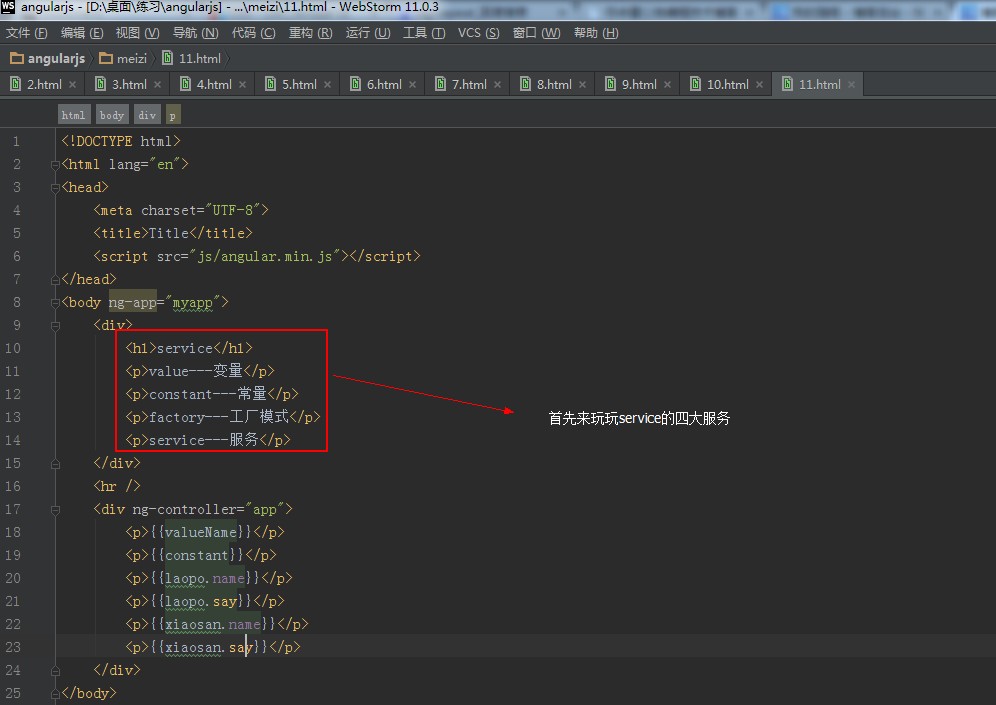Click the <h1>service</h1> line
996x705 pixels.
[x=189, y=348]
